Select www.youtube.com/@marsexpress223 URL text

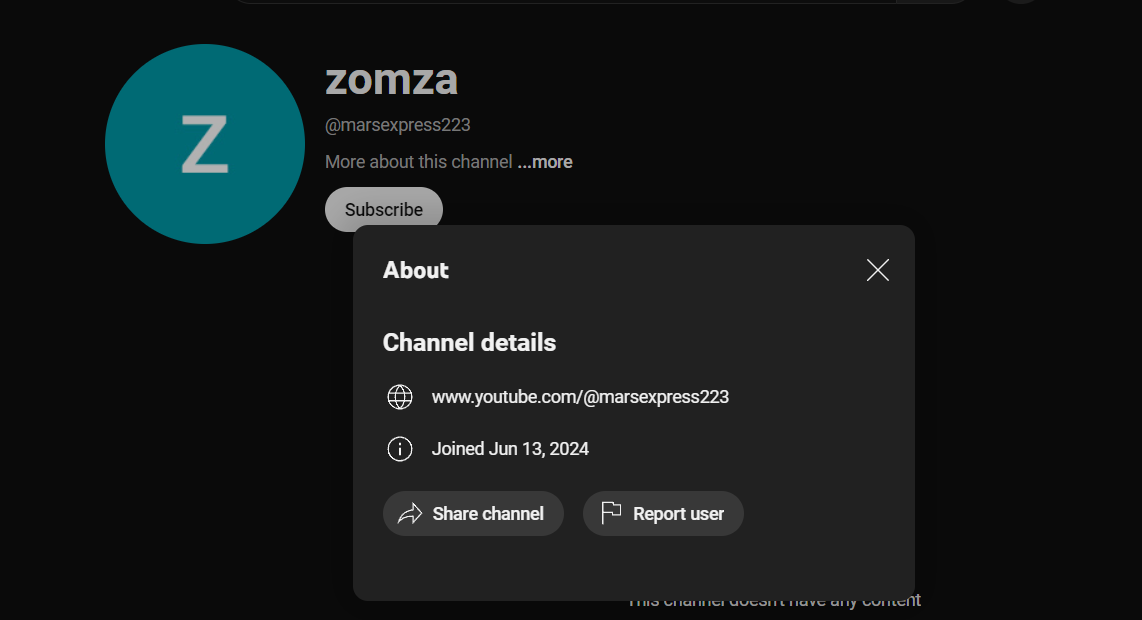(x=580, y=397)
